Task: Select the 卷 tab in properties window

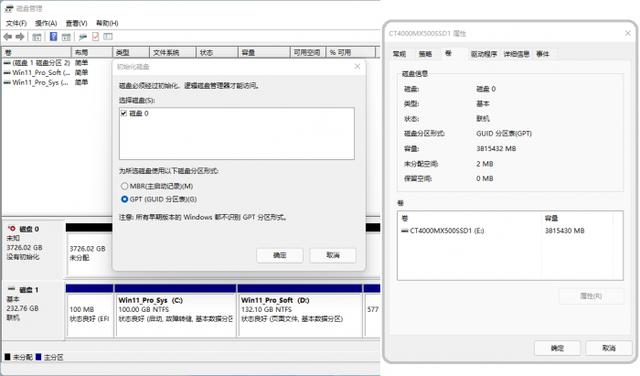Action: point(448,53)
